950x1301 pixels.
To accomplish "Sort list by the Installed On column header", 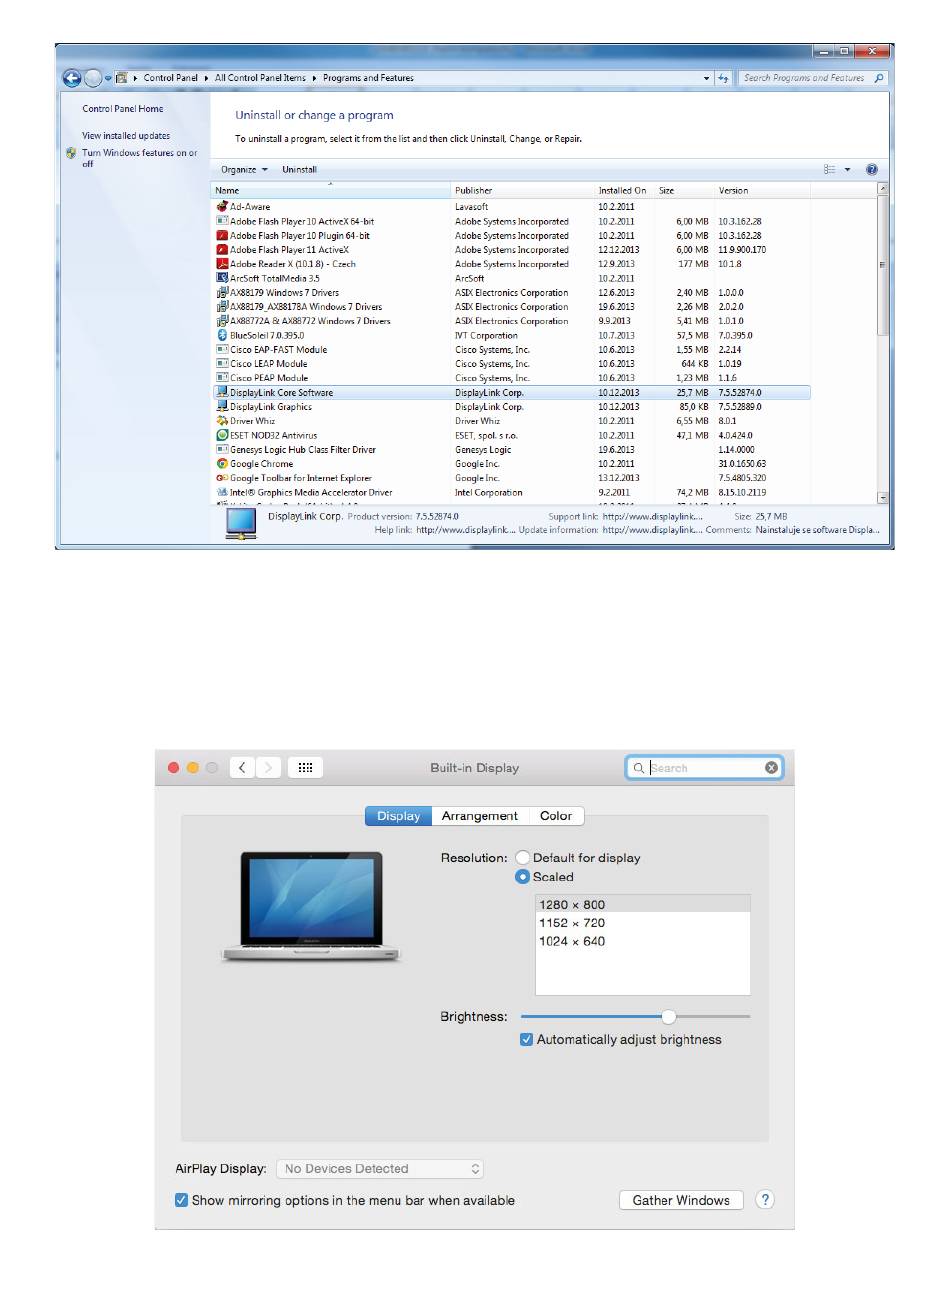I will click(624, 190).
